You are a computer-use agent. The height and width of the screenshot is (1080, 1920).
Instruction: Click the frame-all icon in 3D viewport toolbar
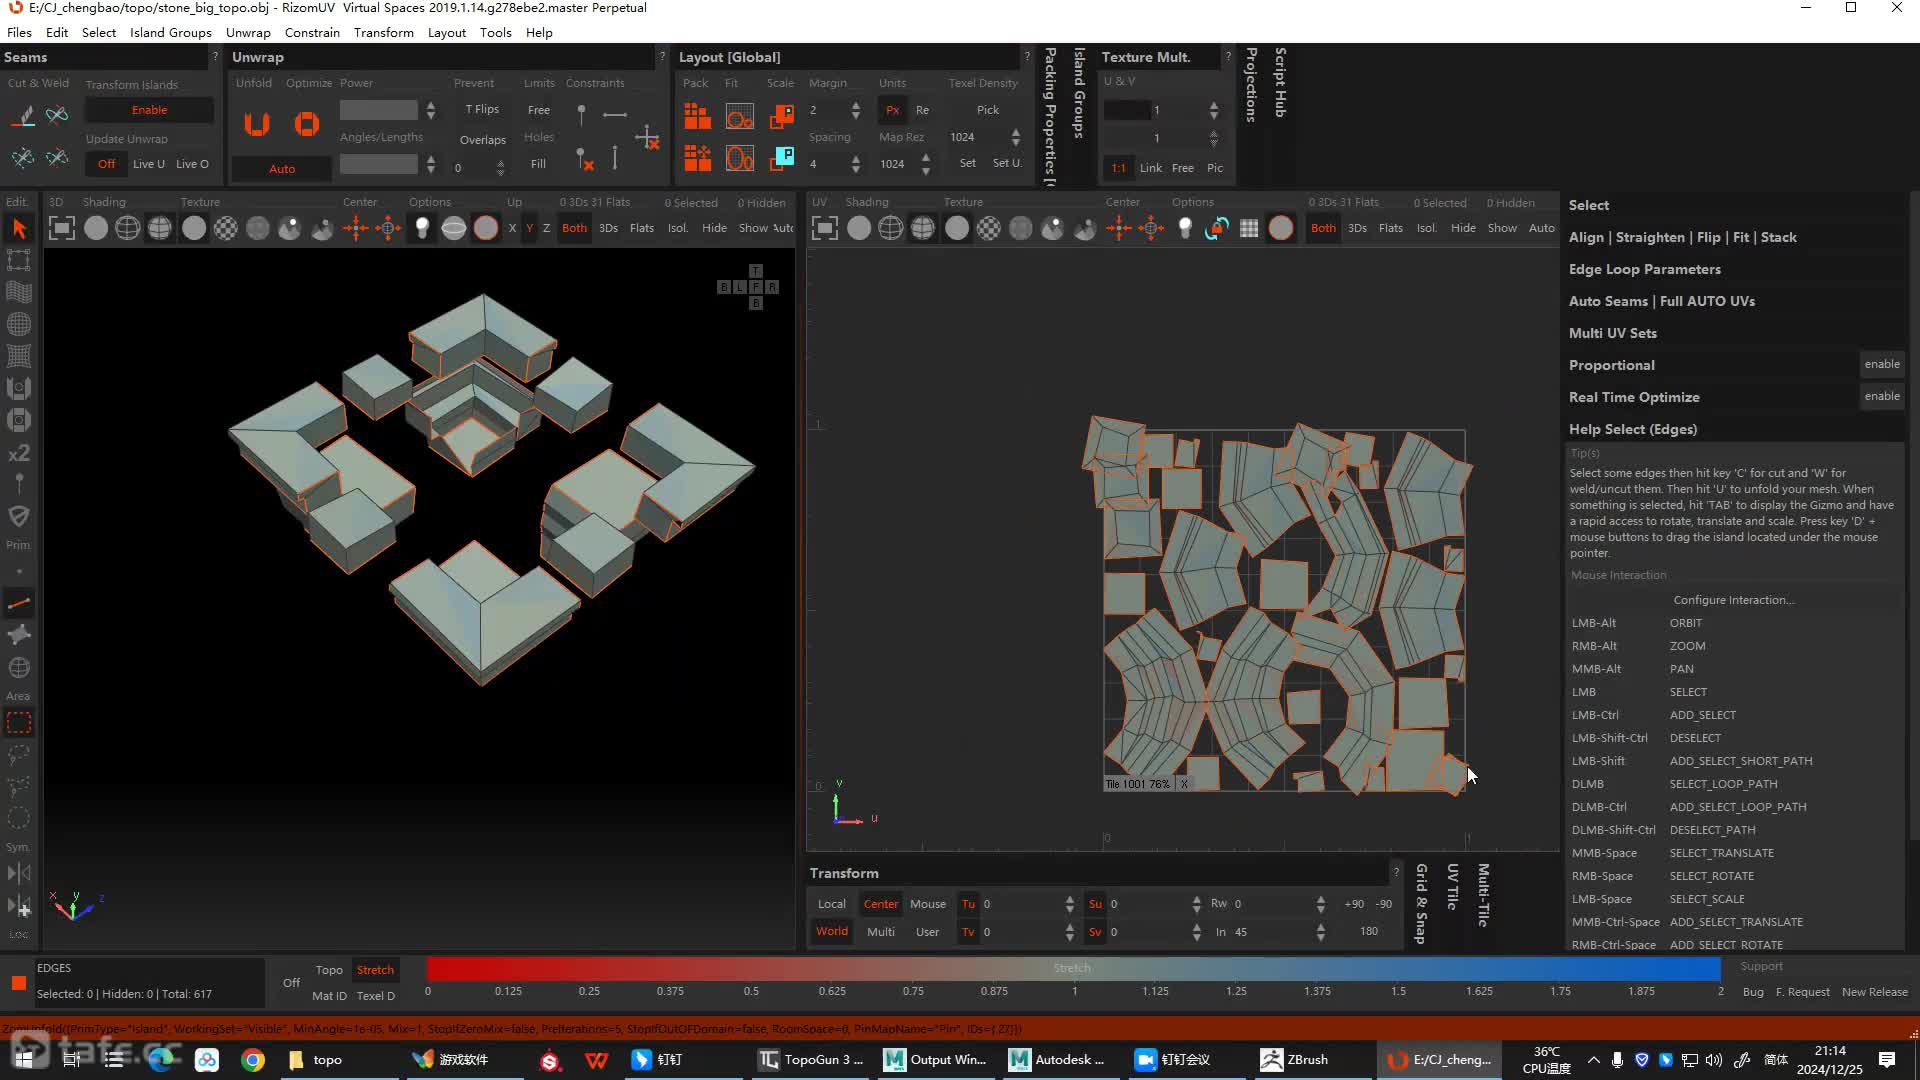tap(62, 228)
